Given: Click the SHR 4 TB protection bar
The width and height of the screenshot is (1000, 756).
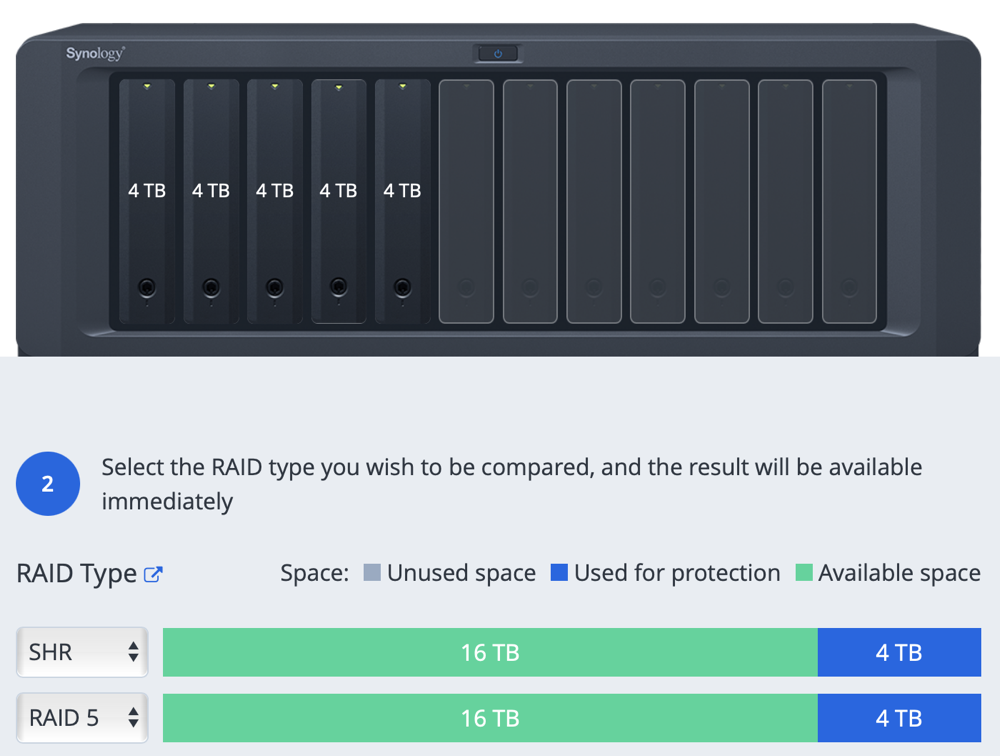Looking at the screenshot, I should pos(899,653).
